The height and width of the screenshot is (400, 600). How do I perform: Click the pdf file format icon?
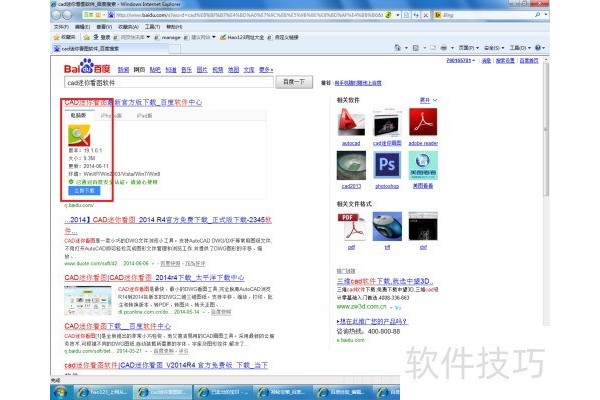(351, 227)
